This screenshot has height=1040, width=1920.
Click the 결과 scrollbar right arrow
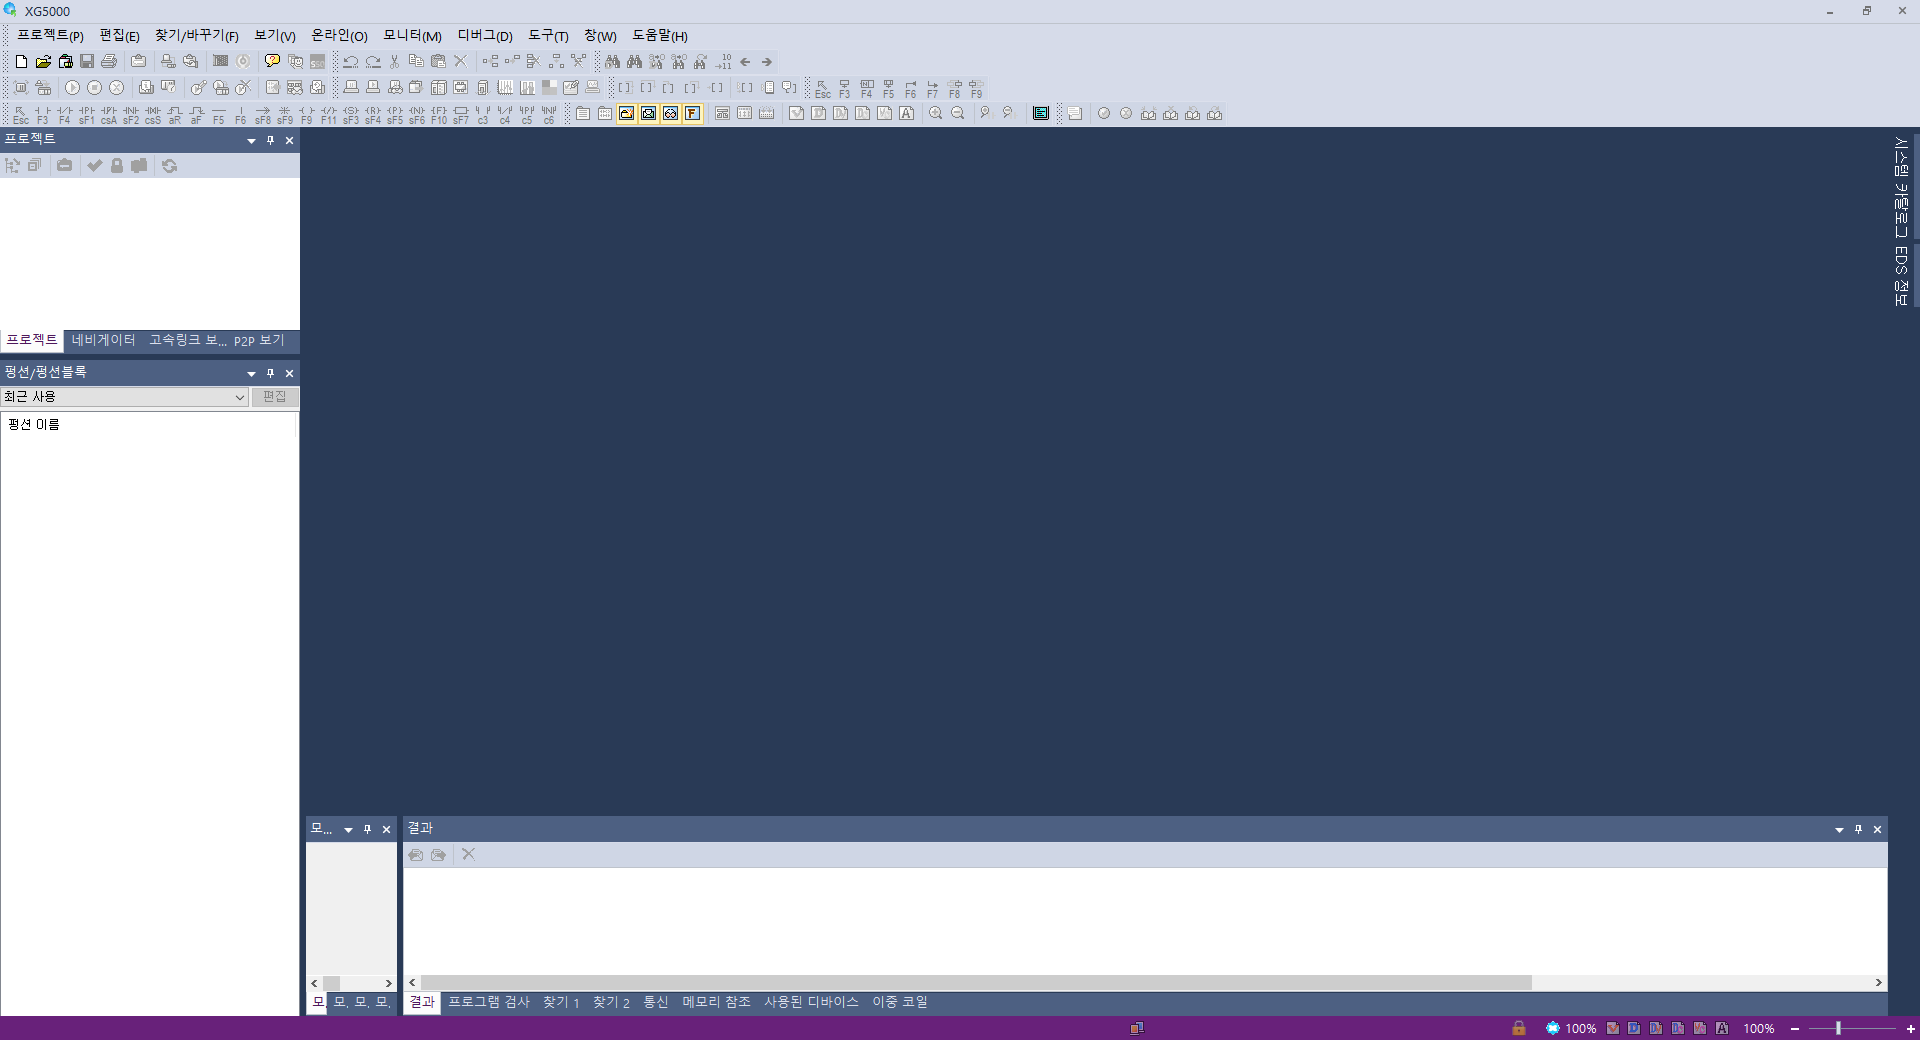tap(1878, 983)
